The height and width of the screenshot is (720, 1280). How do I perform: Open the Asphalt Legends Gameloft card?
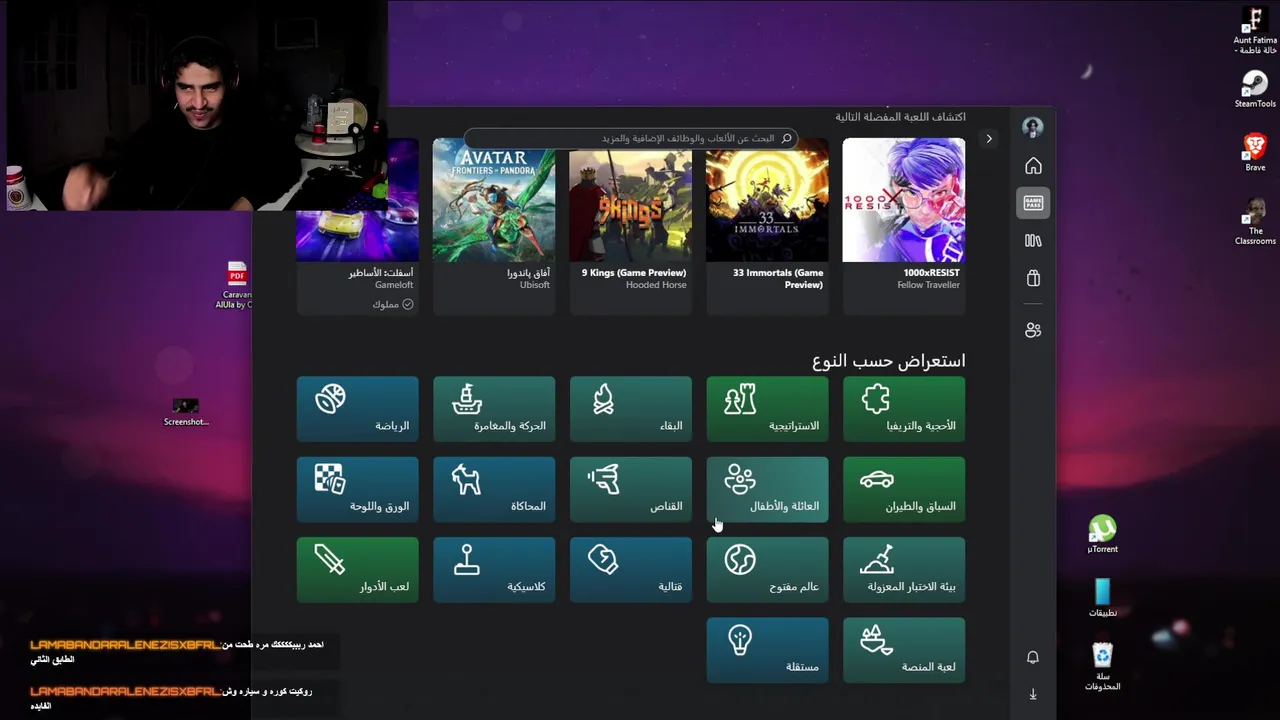(x=357, y=226)
